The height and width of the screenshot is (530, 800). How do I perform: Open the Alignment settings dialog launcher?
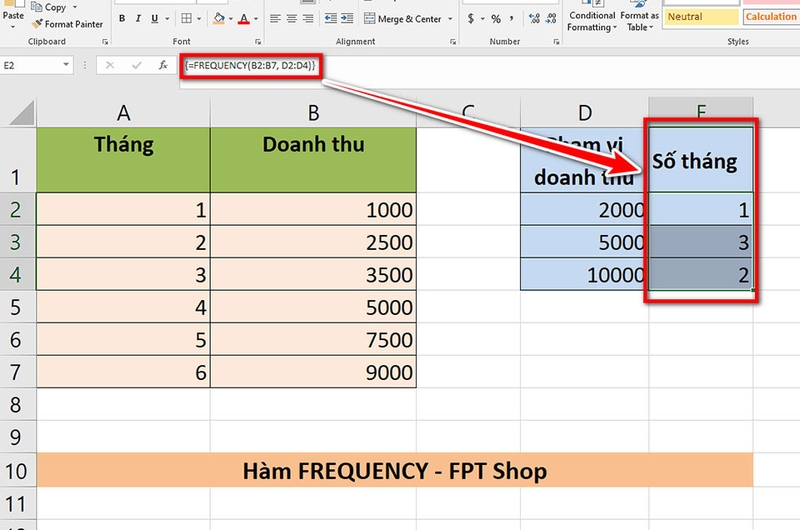click(453, 42)
